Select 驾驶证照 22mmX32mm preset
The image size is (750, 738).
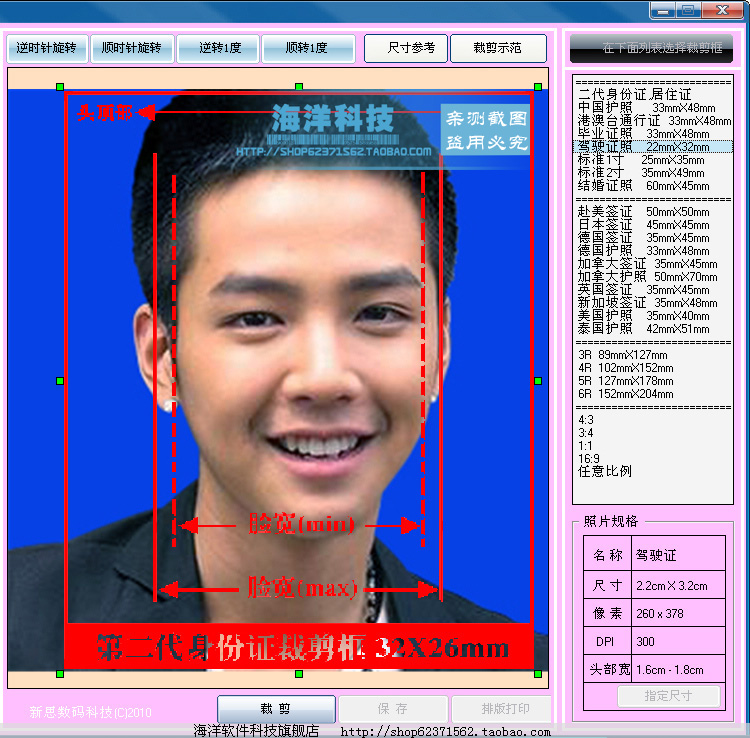[652, 146]
